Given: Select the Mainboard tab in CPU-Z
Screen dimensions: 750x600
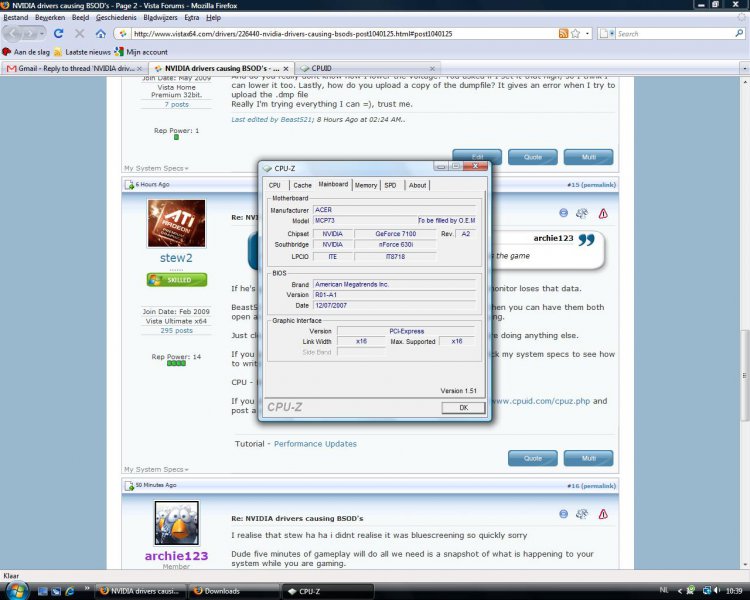Looking at the screenshot, I should click(x=333, y=184).
